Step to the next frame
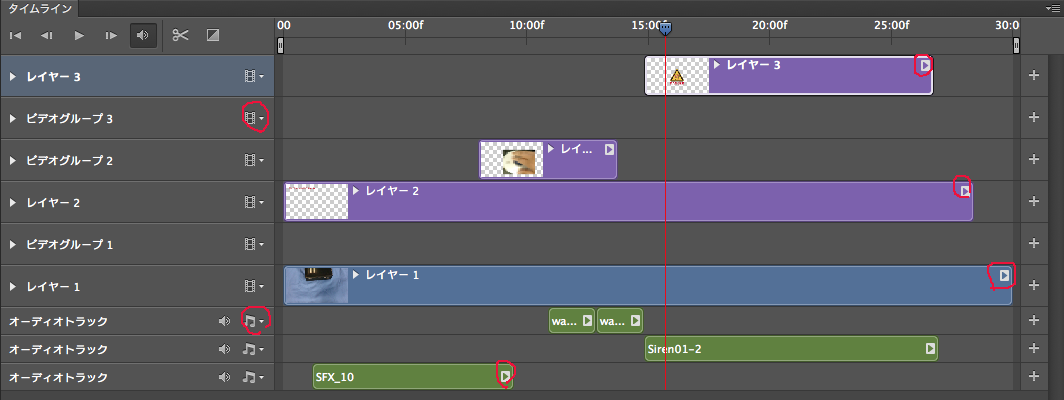Image resolution: width=1064 pixels, height=400 pixels. [x=111, y=35]
